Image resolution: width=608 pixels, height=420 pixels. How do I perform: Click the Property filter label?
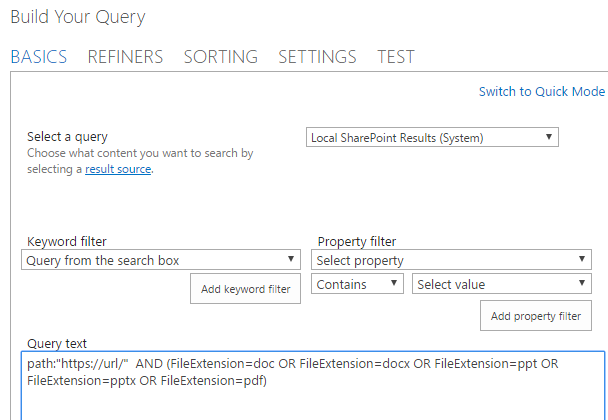pyautogui.click(x=357, y=242)
